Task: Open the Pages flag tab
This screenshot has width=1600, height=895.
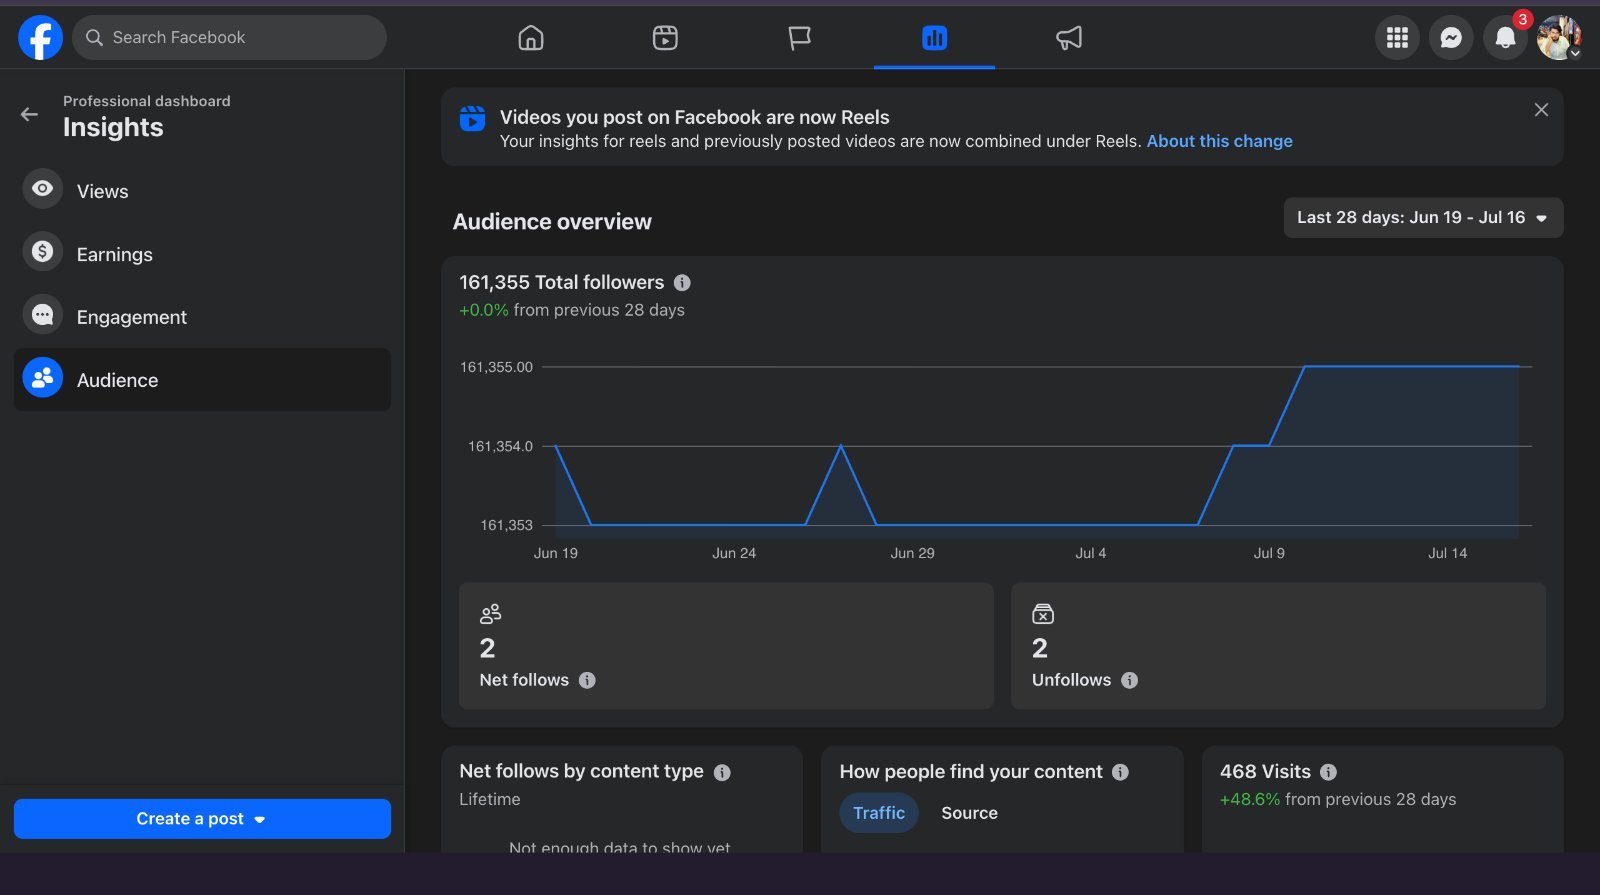Action: (799, 38)
